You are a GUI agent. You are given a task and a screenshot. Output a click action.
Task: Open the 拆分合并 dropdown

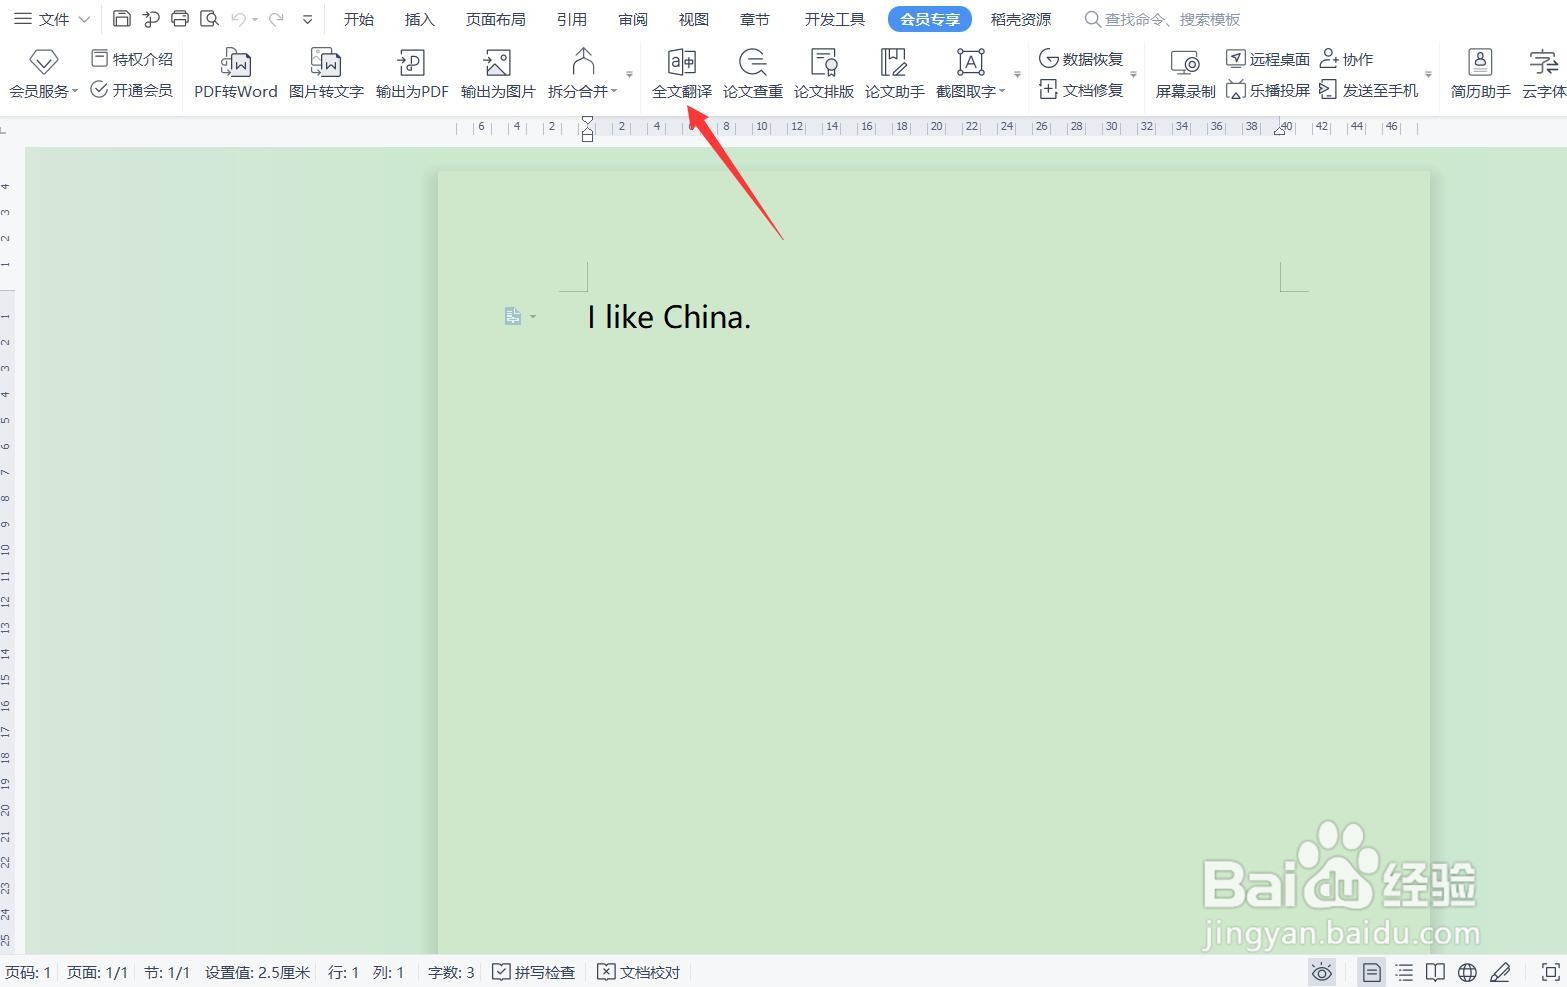click(x=583, y=73)
